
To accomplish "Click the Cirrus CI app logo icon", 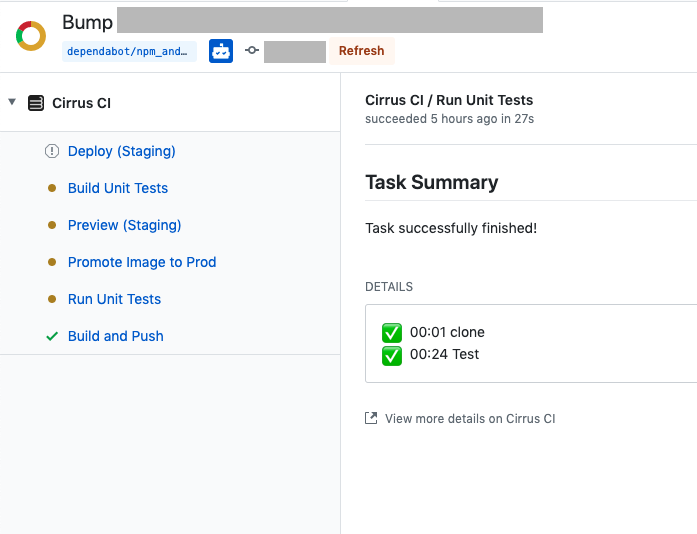I will (x=36, y=103).
